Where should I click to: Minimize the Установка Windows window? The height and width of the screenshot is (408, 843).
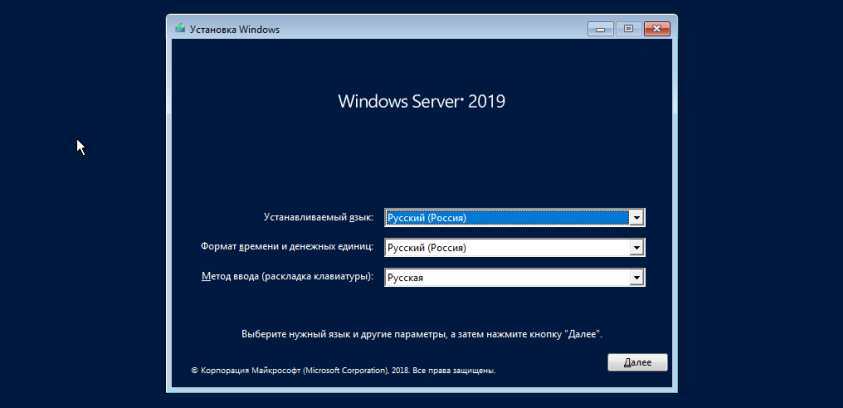tap(600, 29)
